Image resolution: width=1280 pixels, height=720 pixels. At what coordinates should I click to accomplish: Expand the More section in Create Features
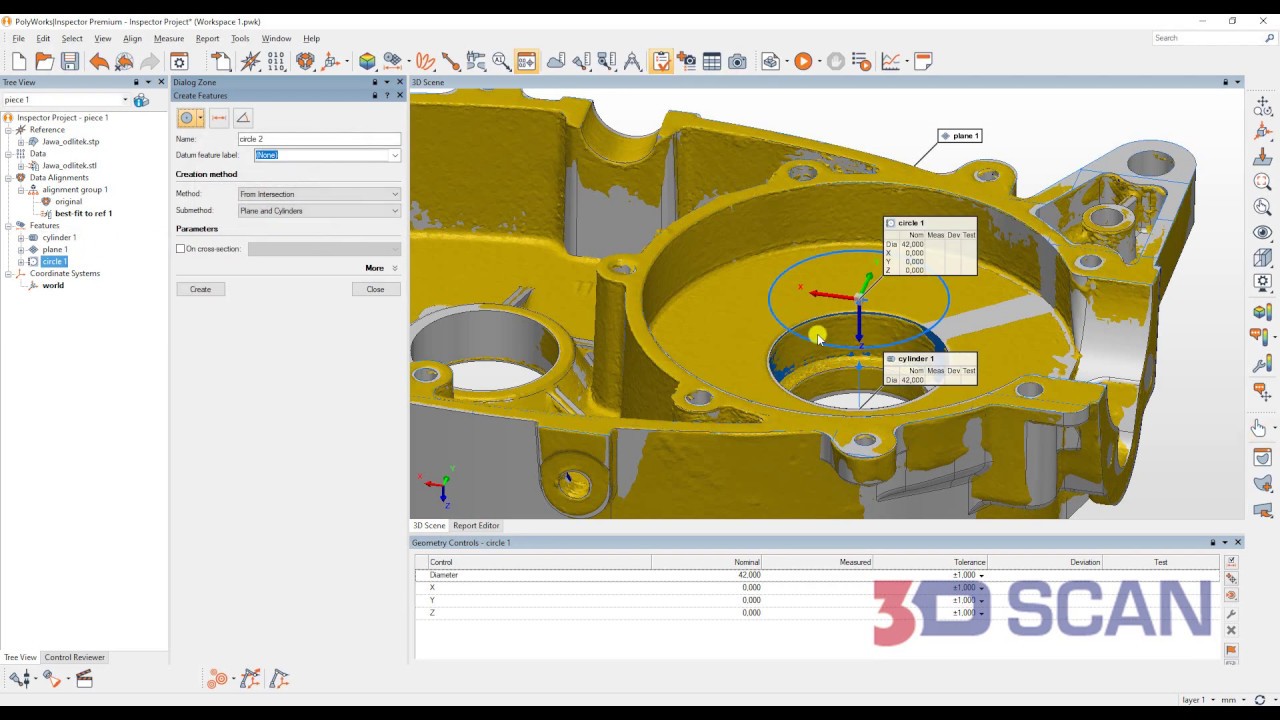pyautogui.click(x=375, y=268)
